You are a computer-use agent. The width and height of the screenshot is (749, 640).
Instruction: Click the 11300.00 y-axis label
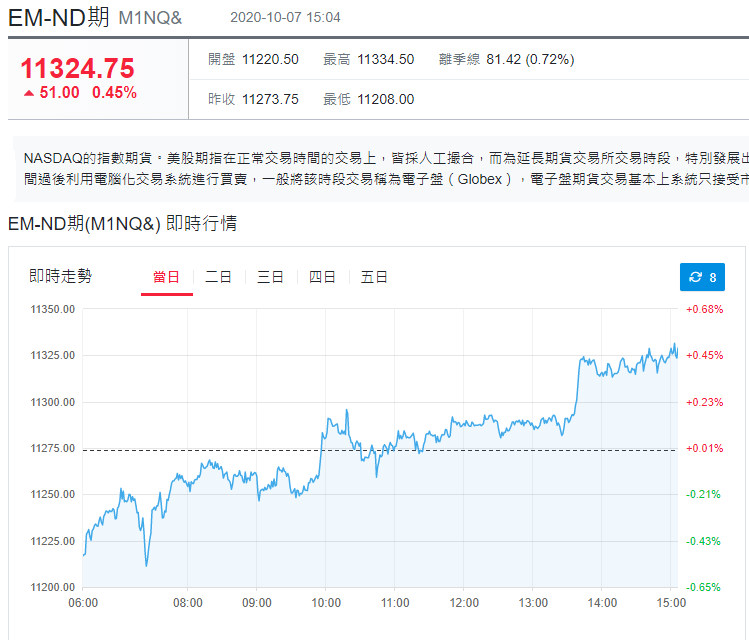53,402
